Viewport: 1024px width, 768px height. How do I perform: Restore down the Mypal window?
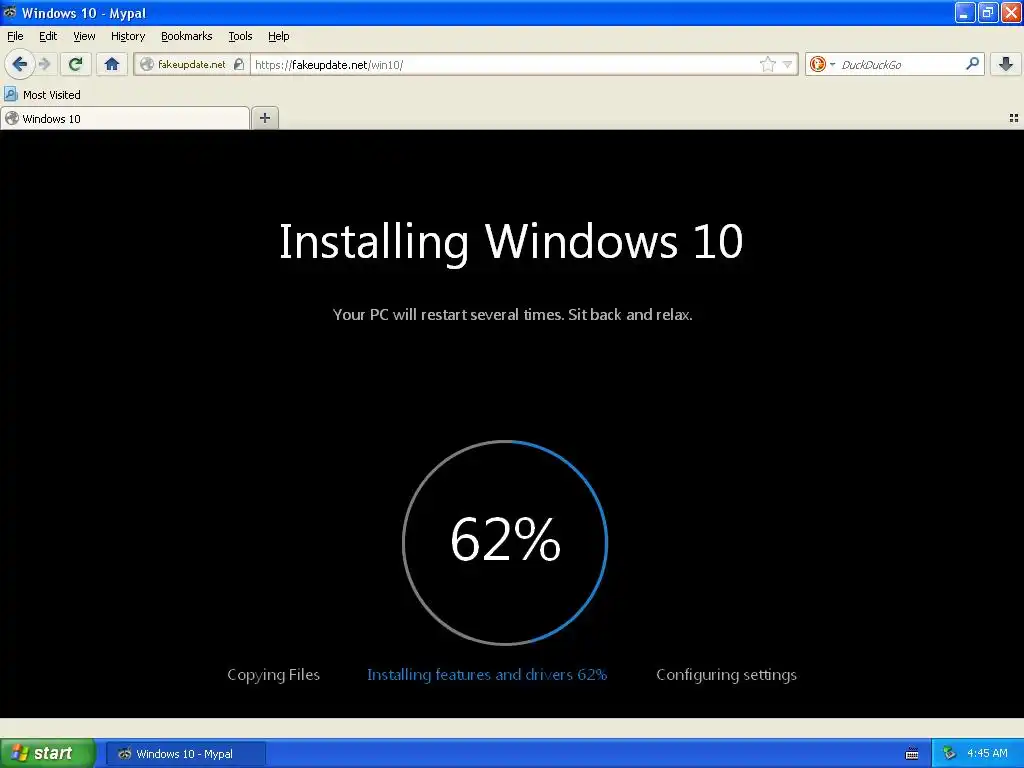[988, 12]
